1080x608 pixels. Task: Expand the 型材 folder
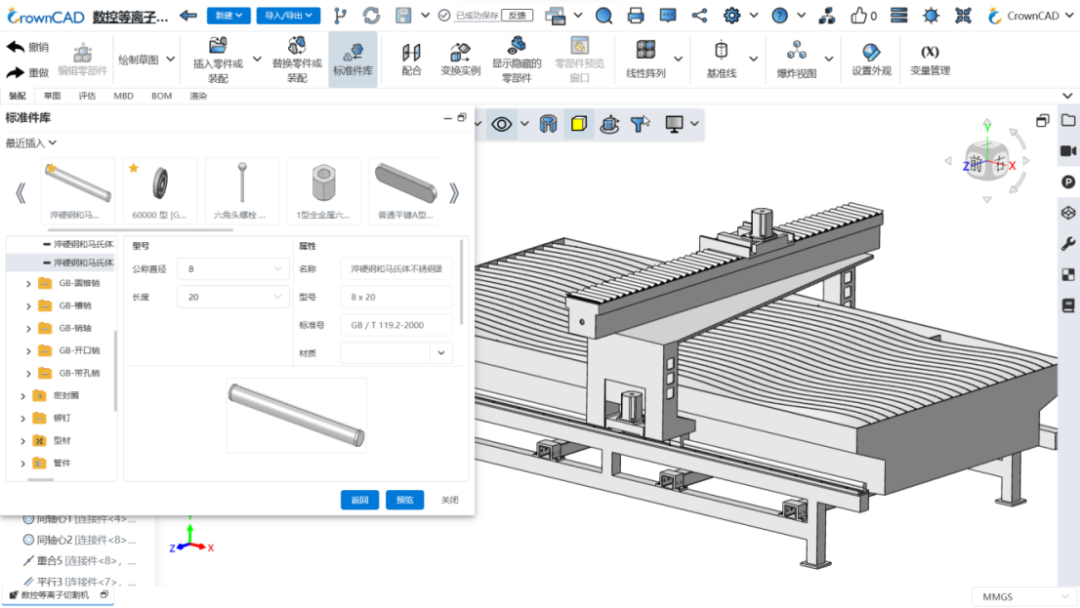[x=23, y=441]
